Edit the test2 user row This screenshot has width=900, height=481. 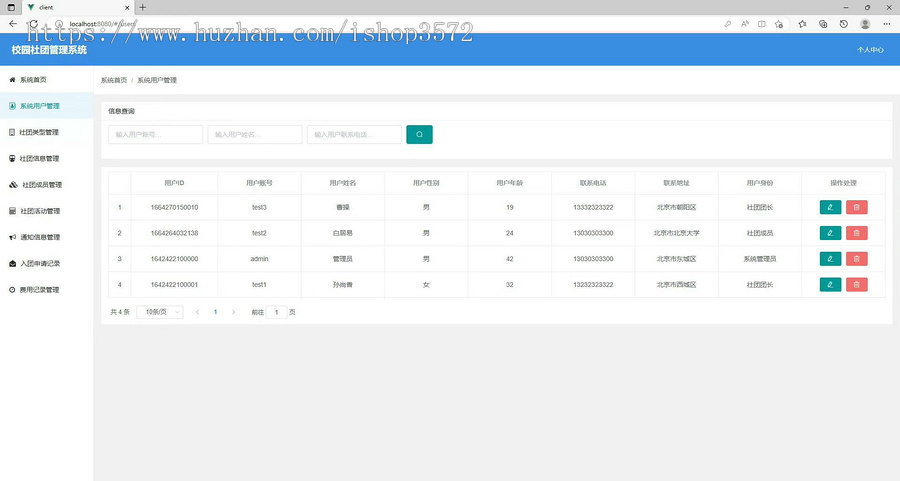point(830,233)
